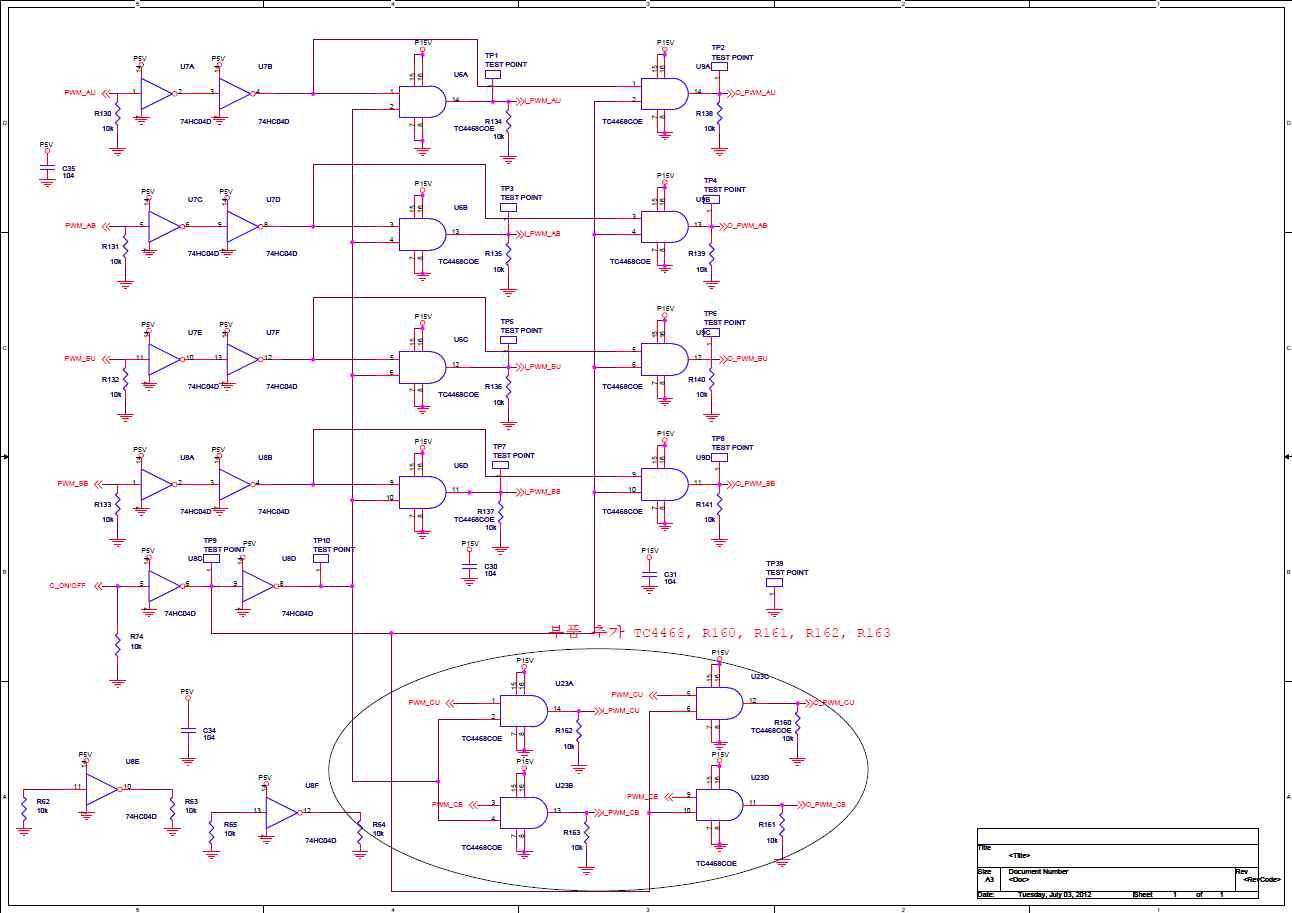The width and height of the screenshot is (1292, 913).
Task: Select the U23A AND gate symbol
Action: tap(523, 710)
